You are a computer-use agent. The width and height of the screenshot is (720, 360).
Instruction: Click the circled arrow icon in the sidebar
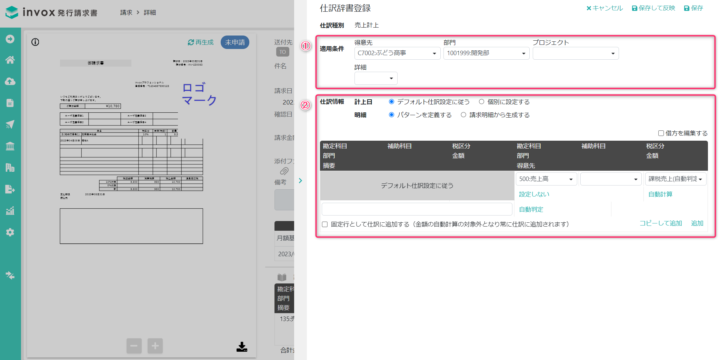[10, 39]
